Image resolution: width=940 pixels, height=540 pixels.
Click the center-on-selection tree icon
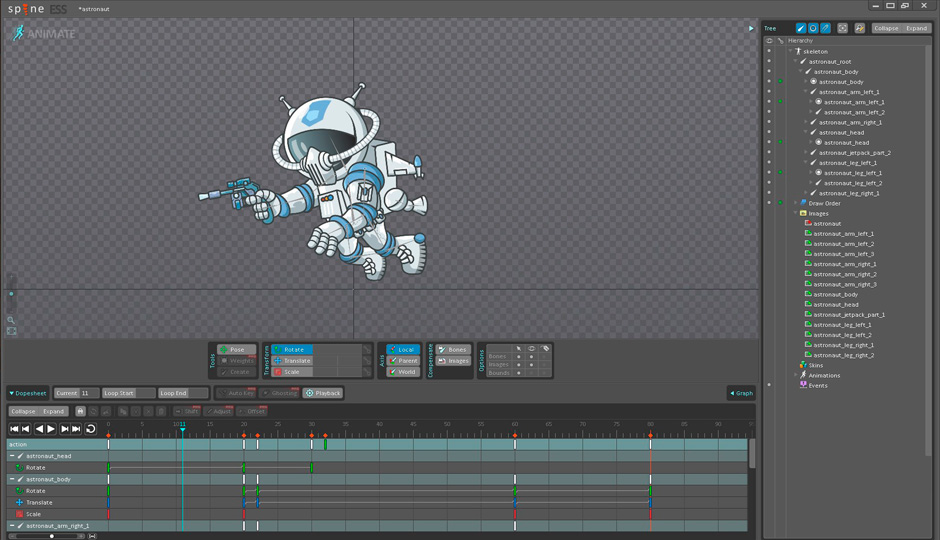[842, 28]
